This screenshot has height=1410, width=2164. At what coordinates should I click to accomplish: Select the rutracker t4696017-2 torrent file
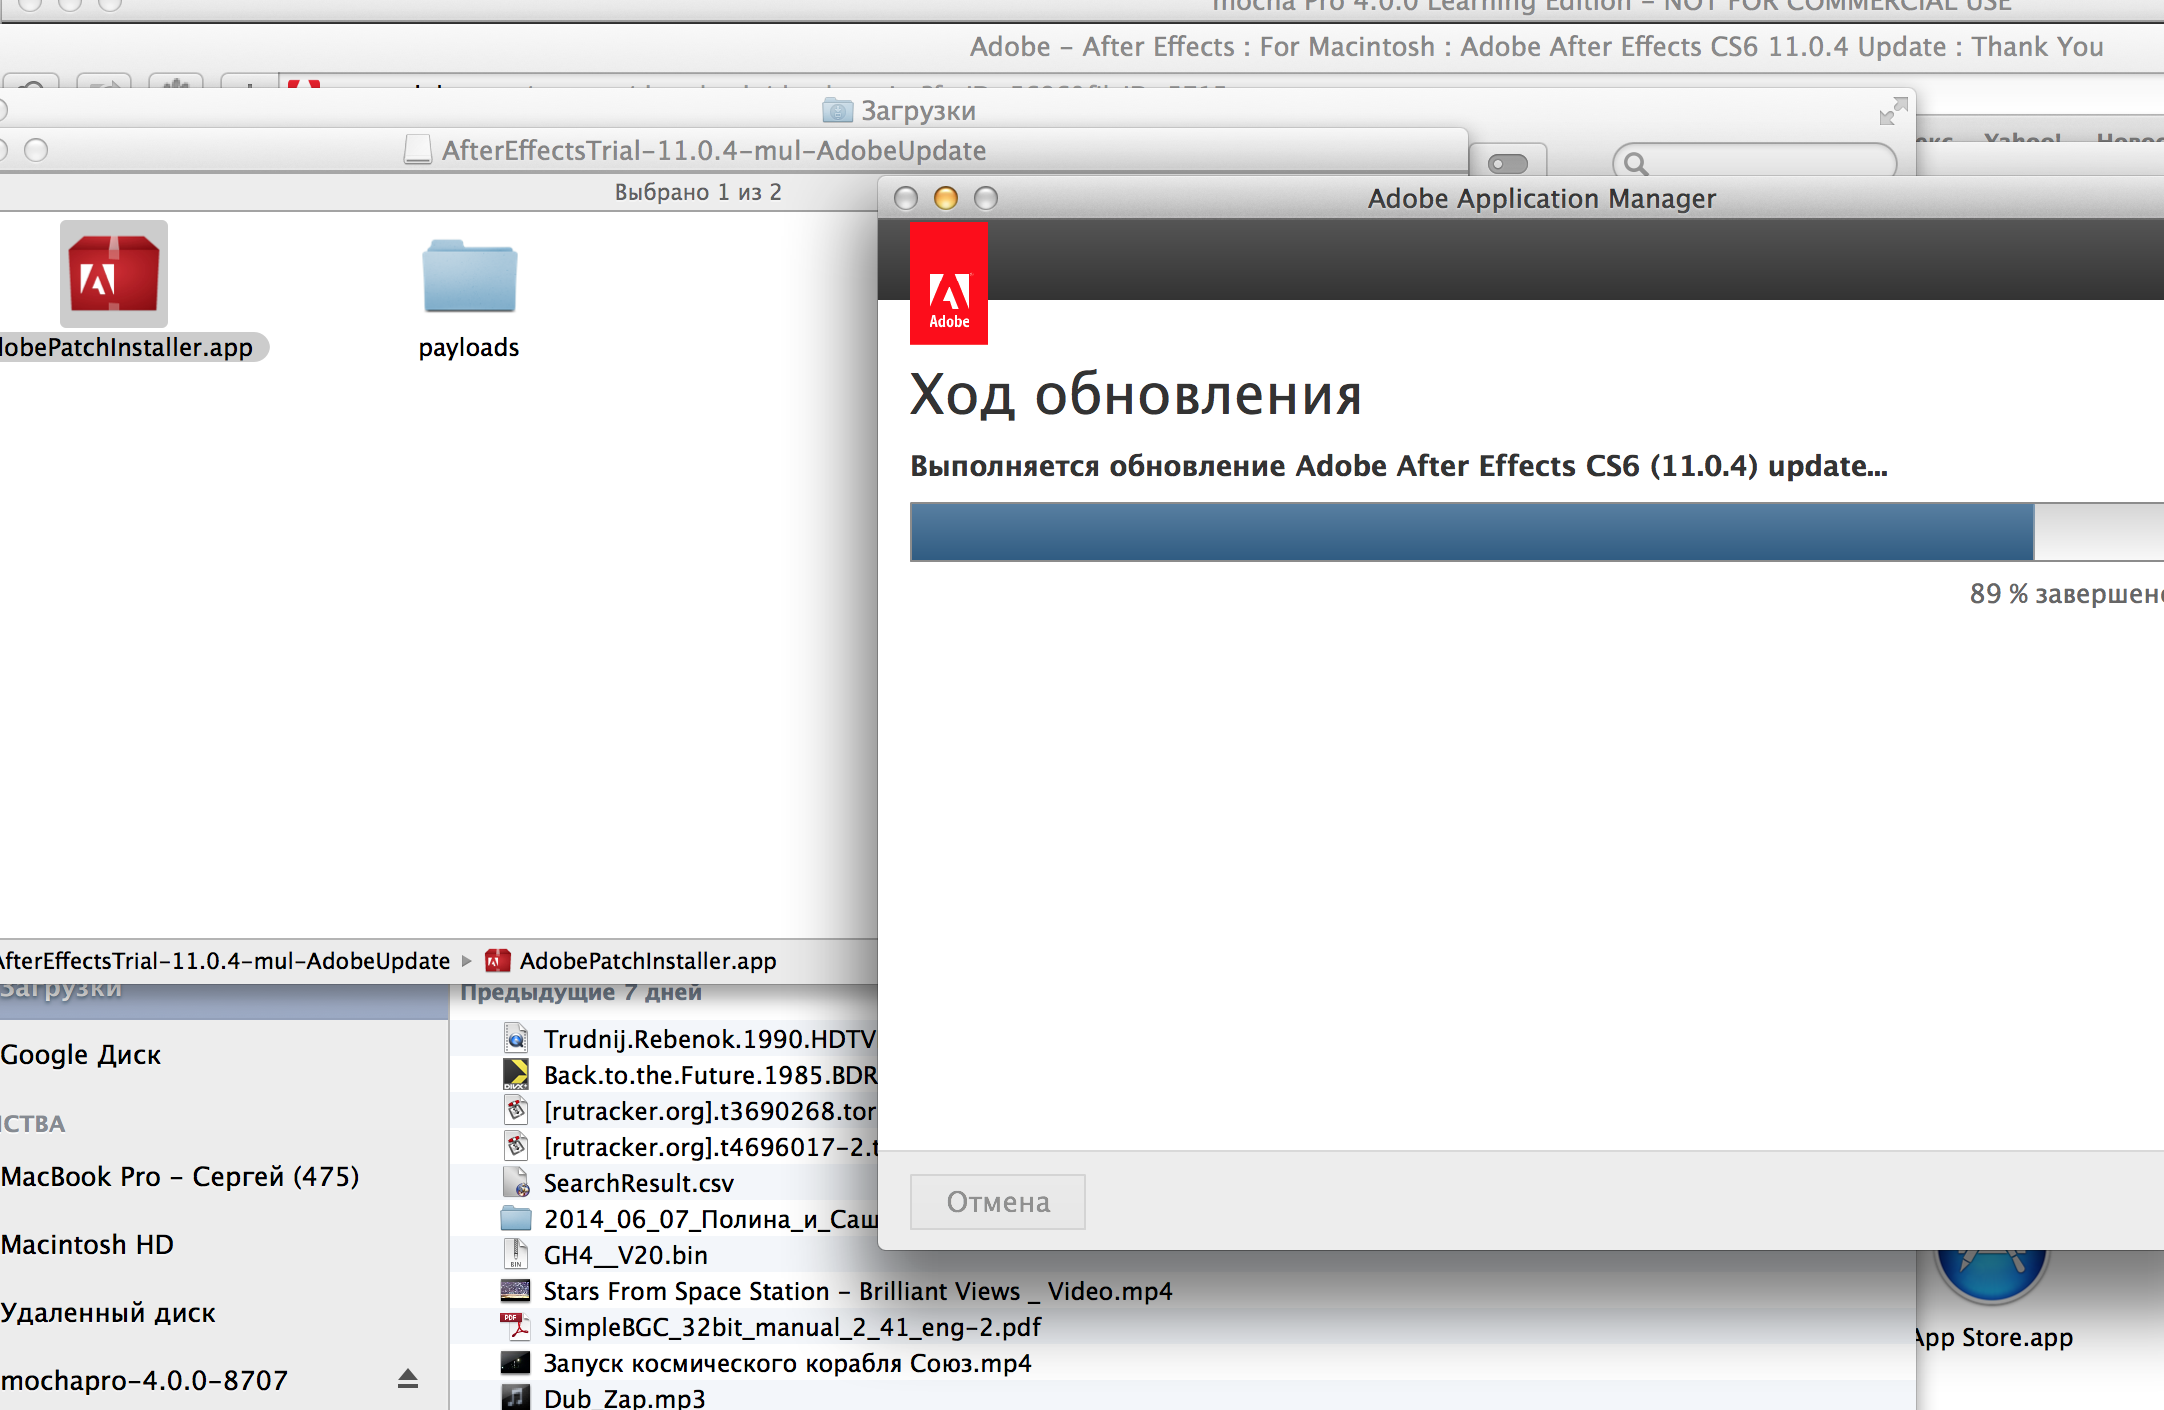tap(664, 1147)
